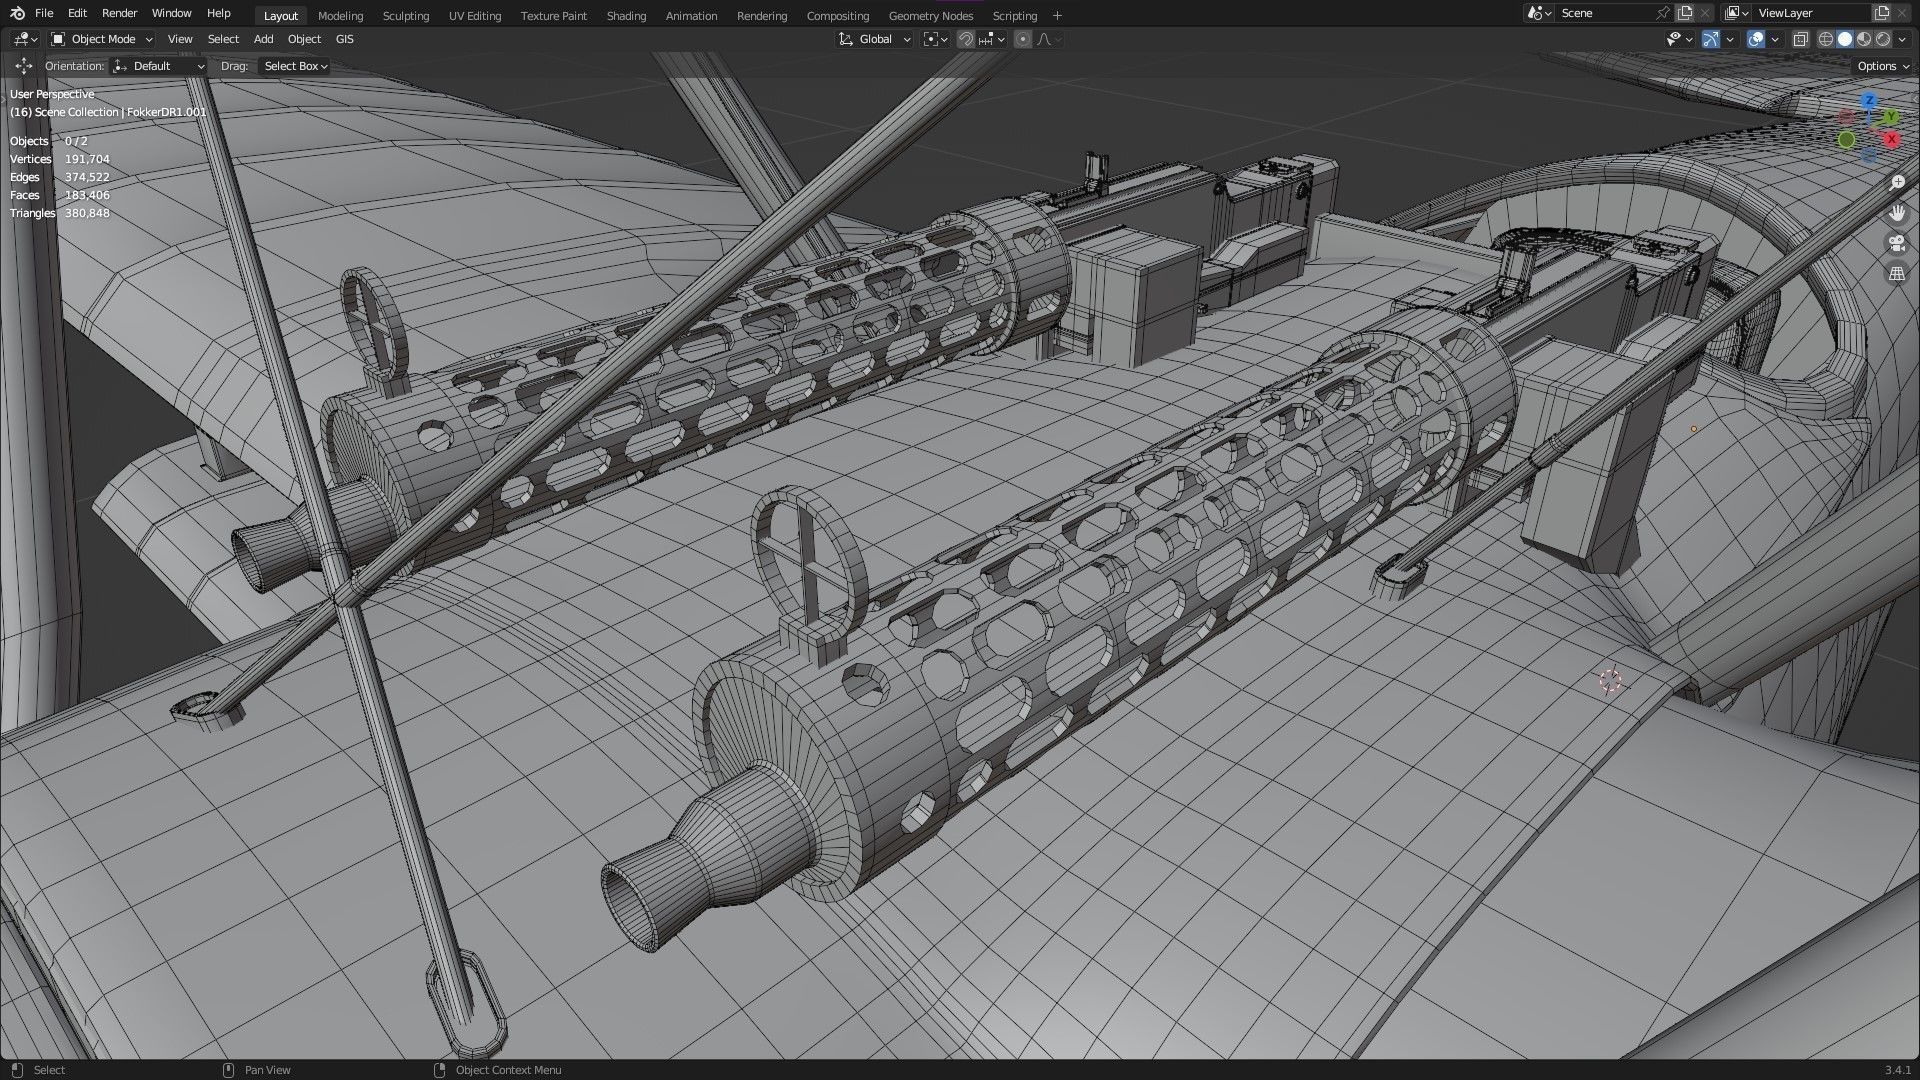
Task: Switch to material preview shading
Action: [x=1864, y=39]
